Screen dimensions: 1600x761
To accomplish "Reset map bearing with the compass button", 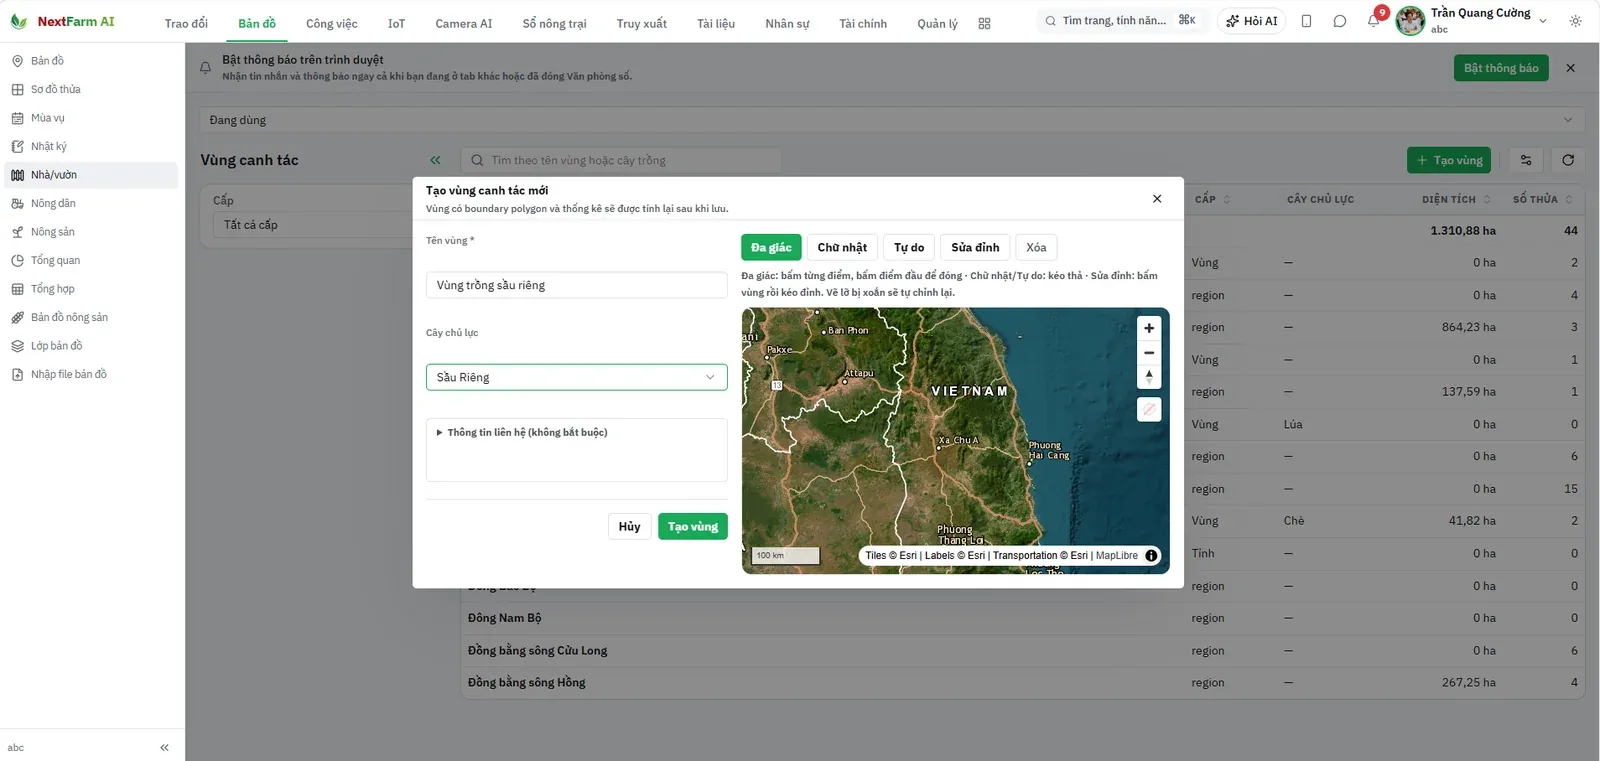I will pos(1149,377).
